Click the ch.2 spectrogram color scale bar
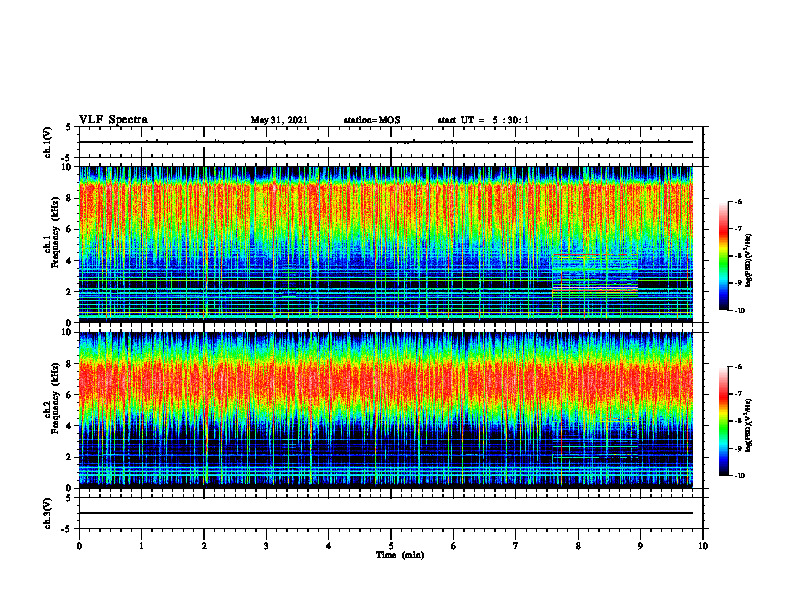792x612 pixels. click(x=723, y=421)
